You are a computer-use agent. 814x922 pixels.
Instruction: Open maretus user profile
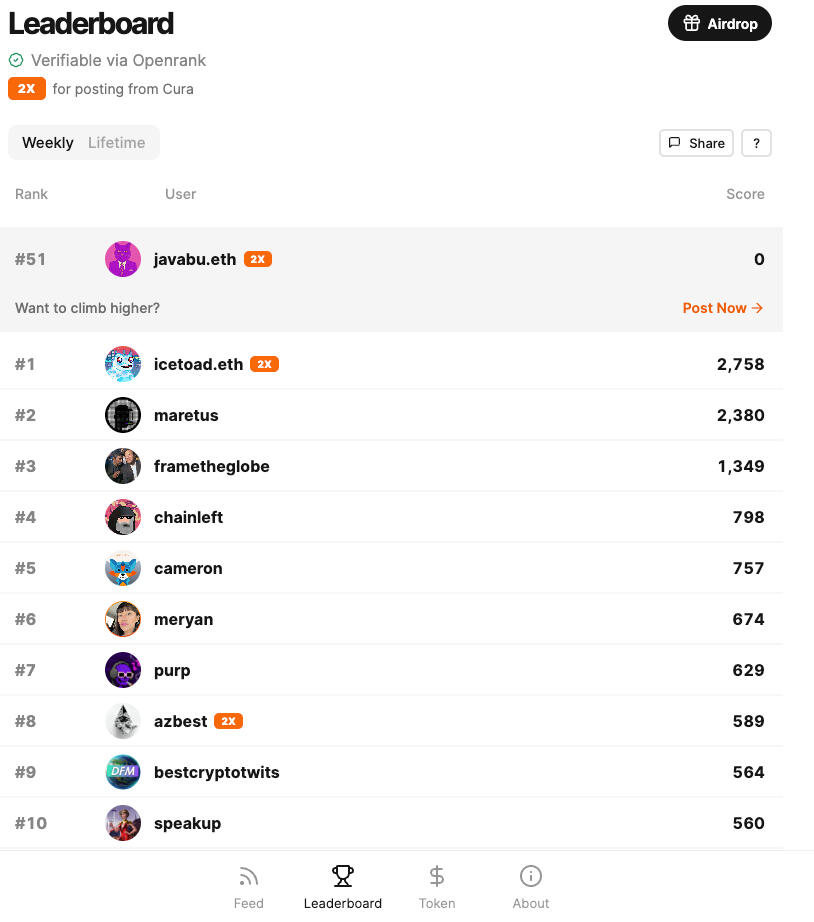(186, 415)
